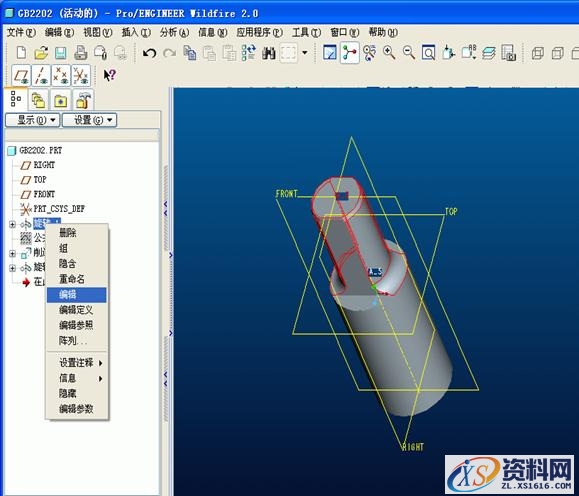579x496 pixels.
Task: Choose 编辑参数 from the context menu
Action: [x=76, y=409]
